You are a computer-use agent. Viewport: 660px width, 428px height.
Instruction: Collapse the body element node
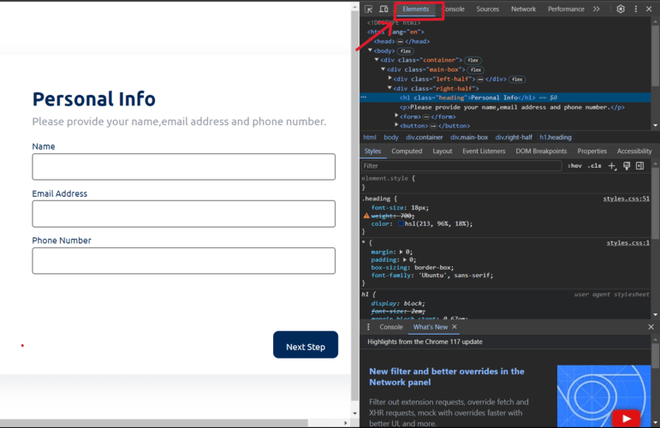click(x=370, y=50)
